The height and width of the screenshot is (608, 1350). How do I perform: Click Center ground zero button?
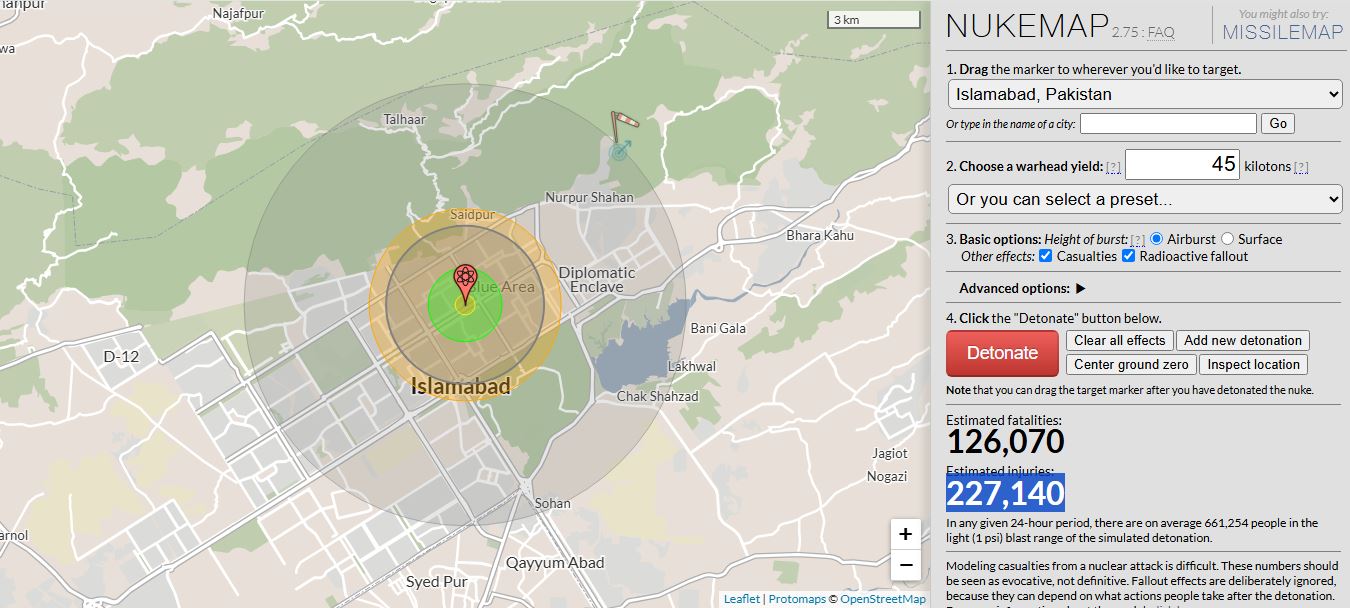1131,365
